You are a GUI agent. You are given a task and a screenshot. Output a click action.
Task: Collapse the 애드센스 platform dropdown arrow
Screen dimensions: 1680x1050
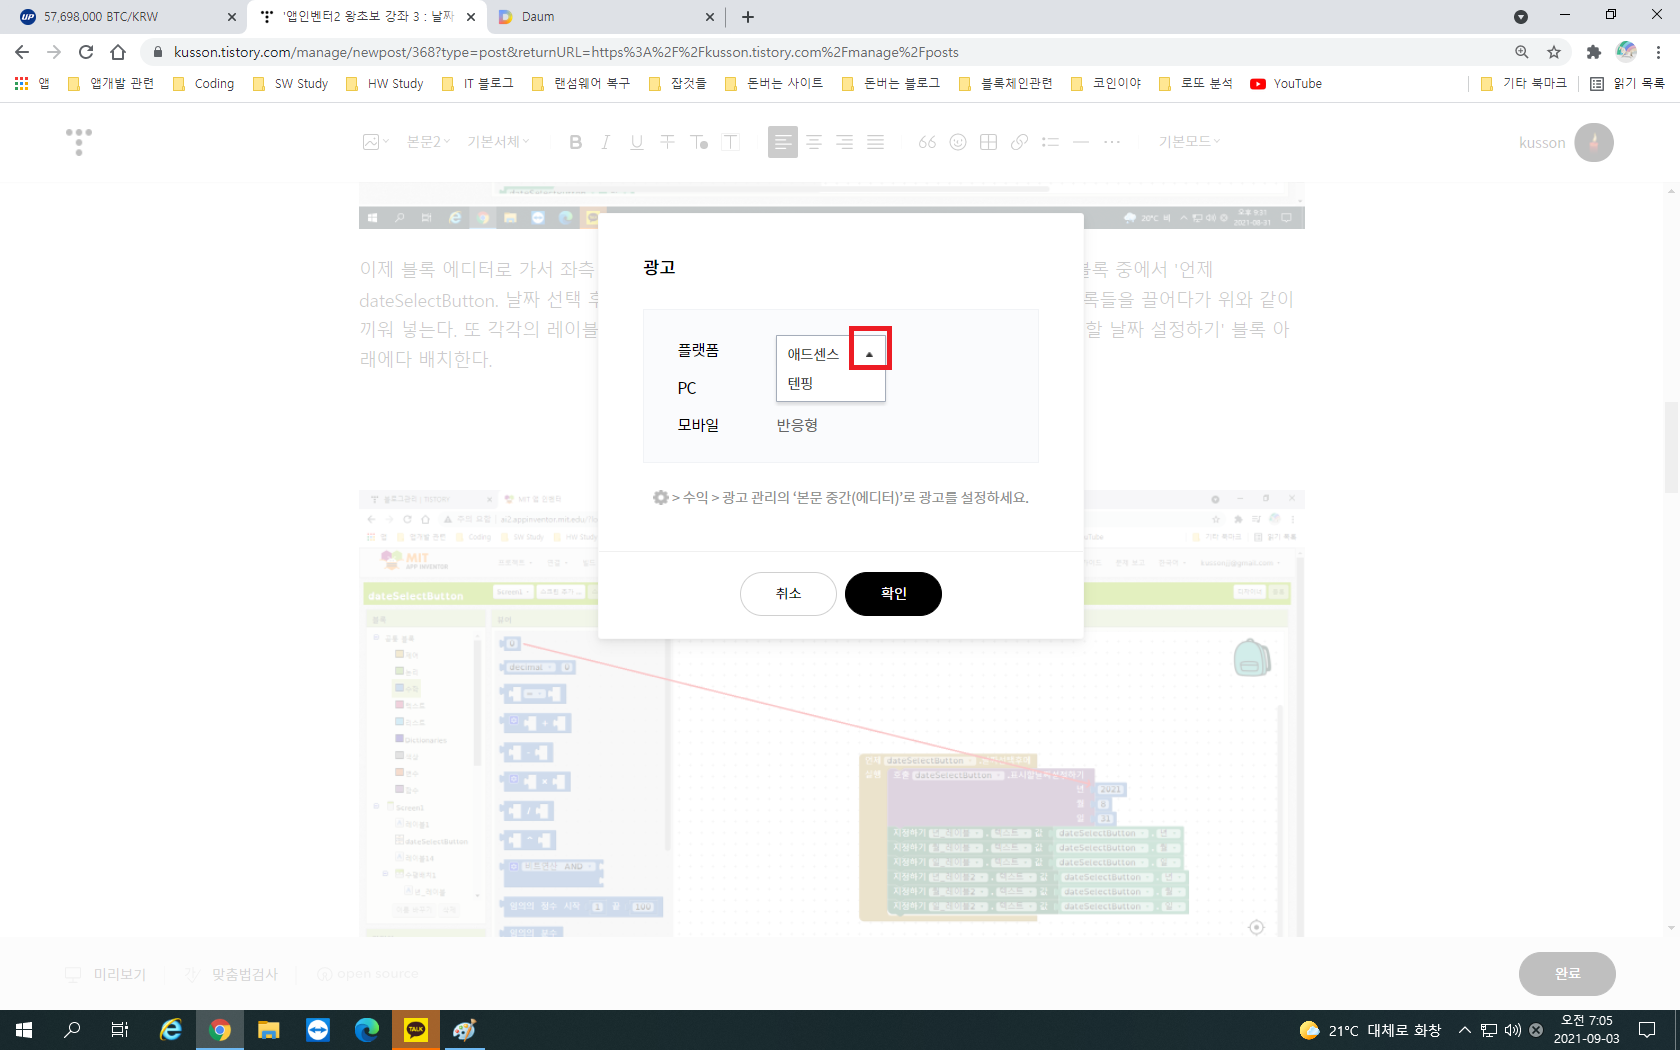869,353
